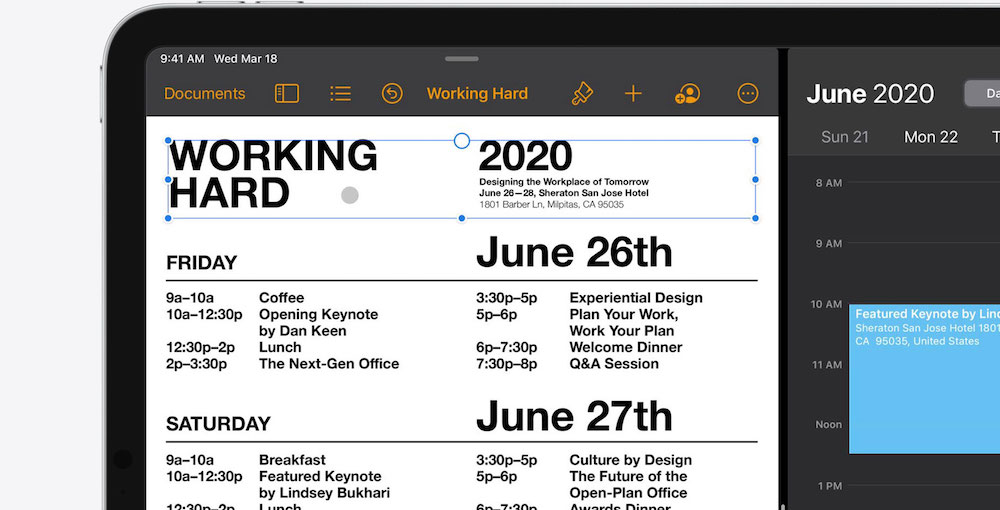Tap the Undo arrow icon
The height and width of the screenshot is (510, 1000).
pos(392,94)
